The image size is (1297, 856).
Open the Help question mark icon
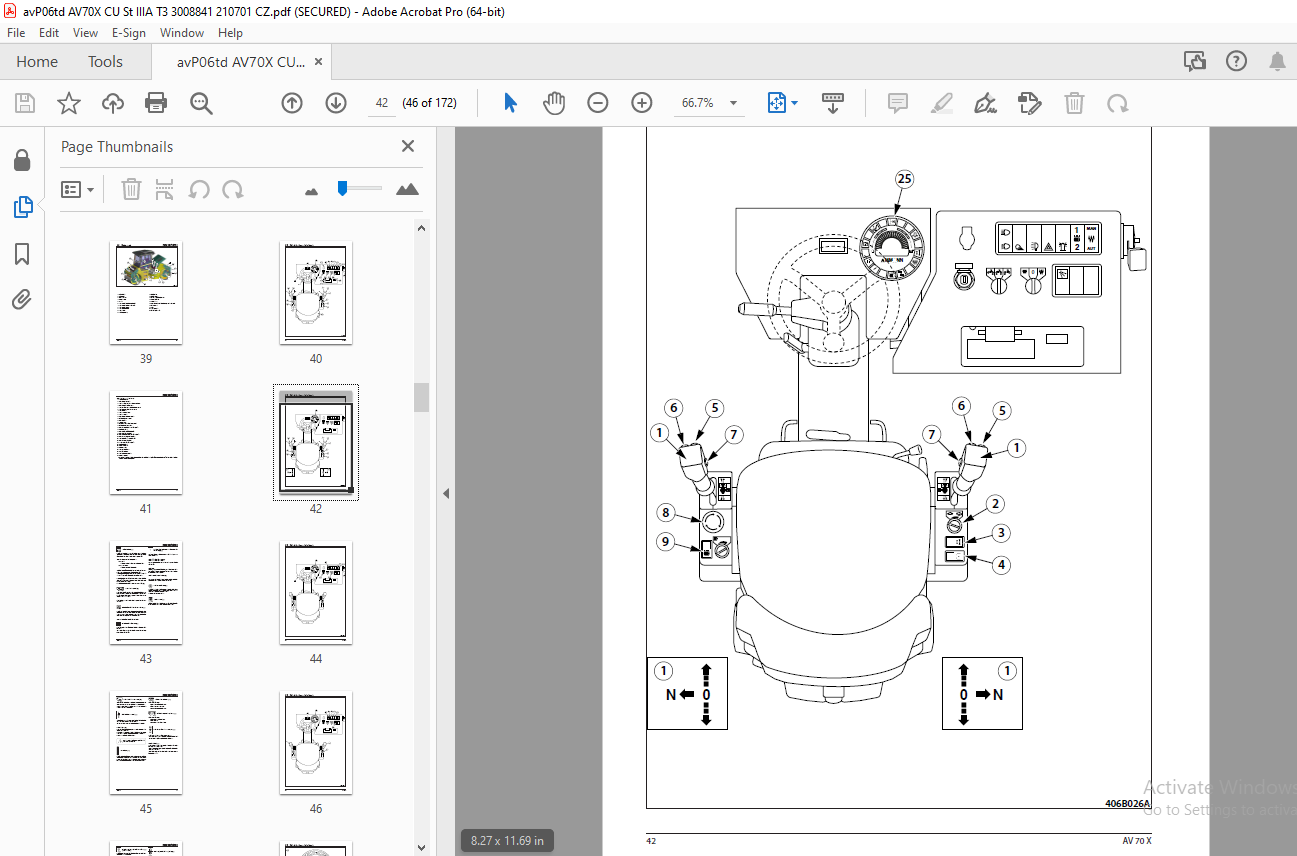1236,62
